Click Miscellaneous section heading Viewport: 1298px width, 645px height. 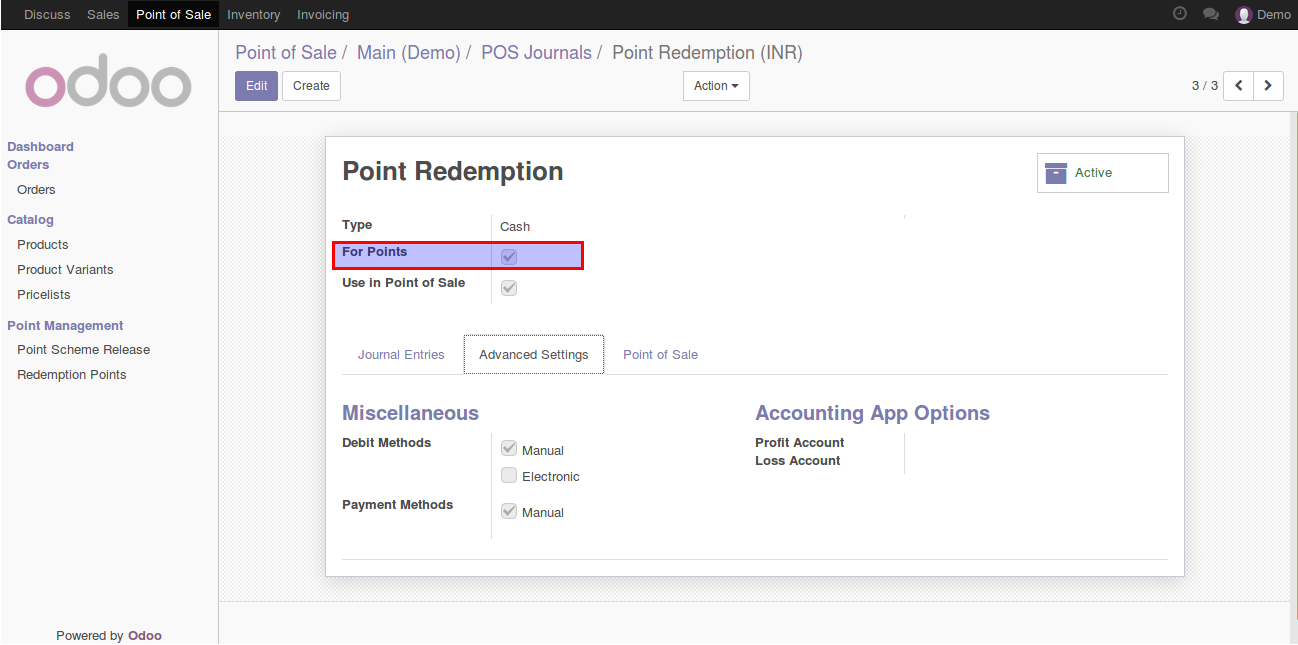(x=410, y=413)
